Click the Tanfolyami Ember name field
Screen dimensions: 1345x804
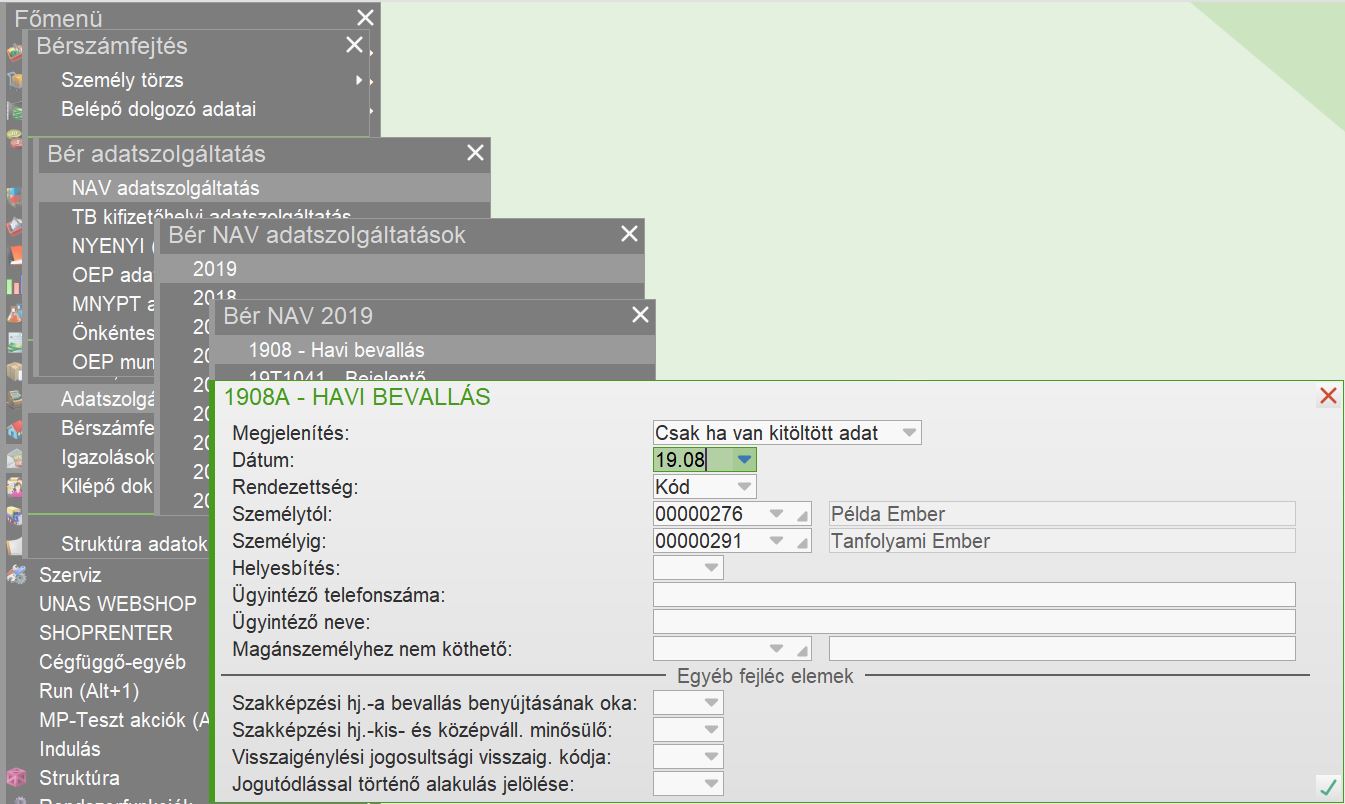(1062, 542)
